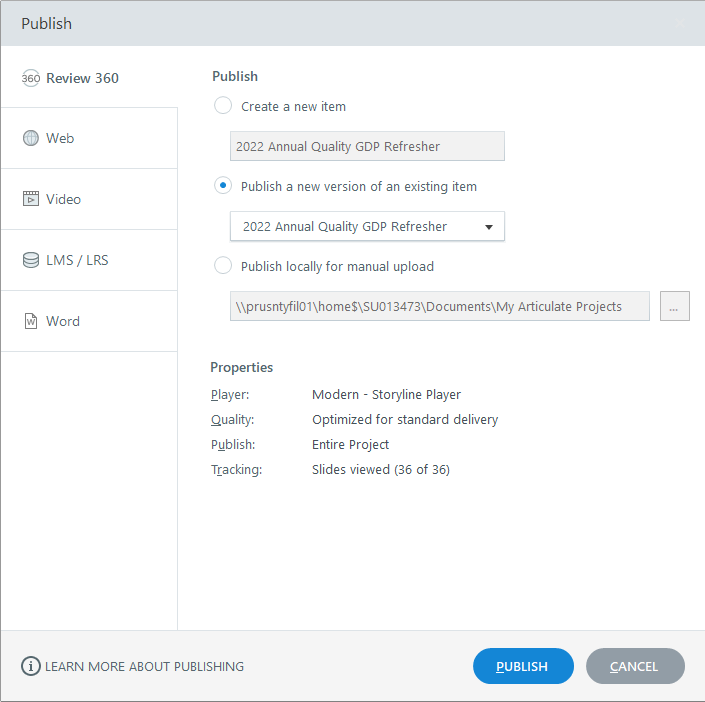This screenshot has width=705, height=702.
Task: Open the LMS / LRS tab label
Action: [x=77, y=260]
